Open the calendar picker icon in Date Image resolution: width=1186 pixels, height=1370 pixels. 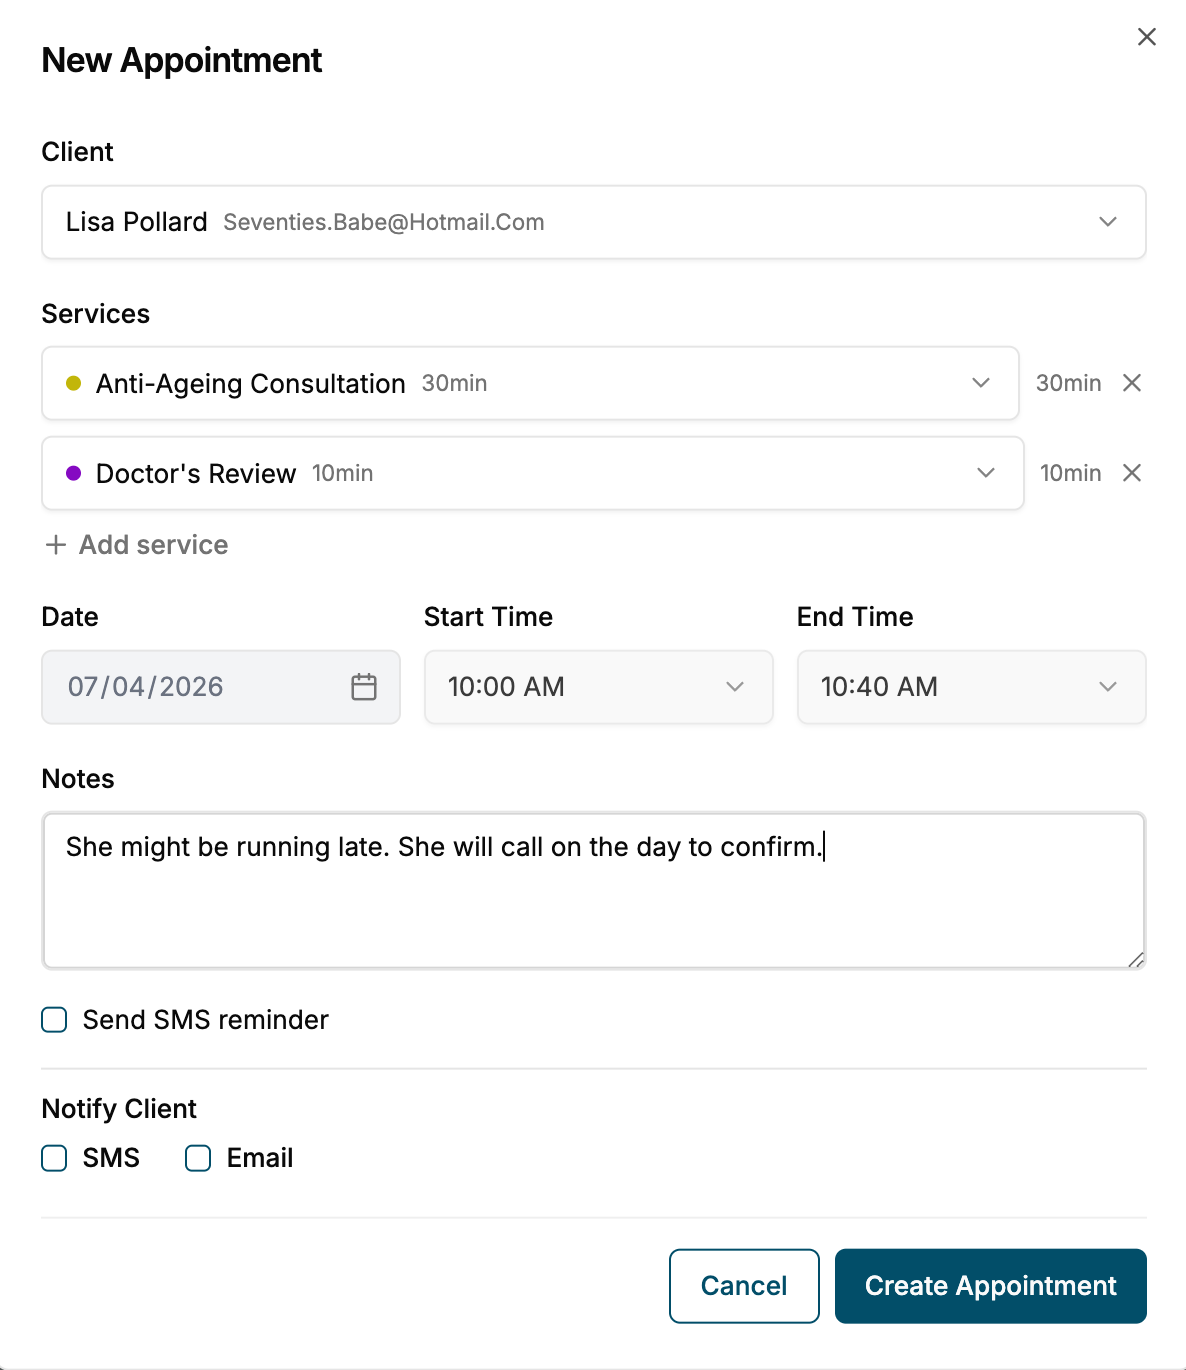coord(364,687)
